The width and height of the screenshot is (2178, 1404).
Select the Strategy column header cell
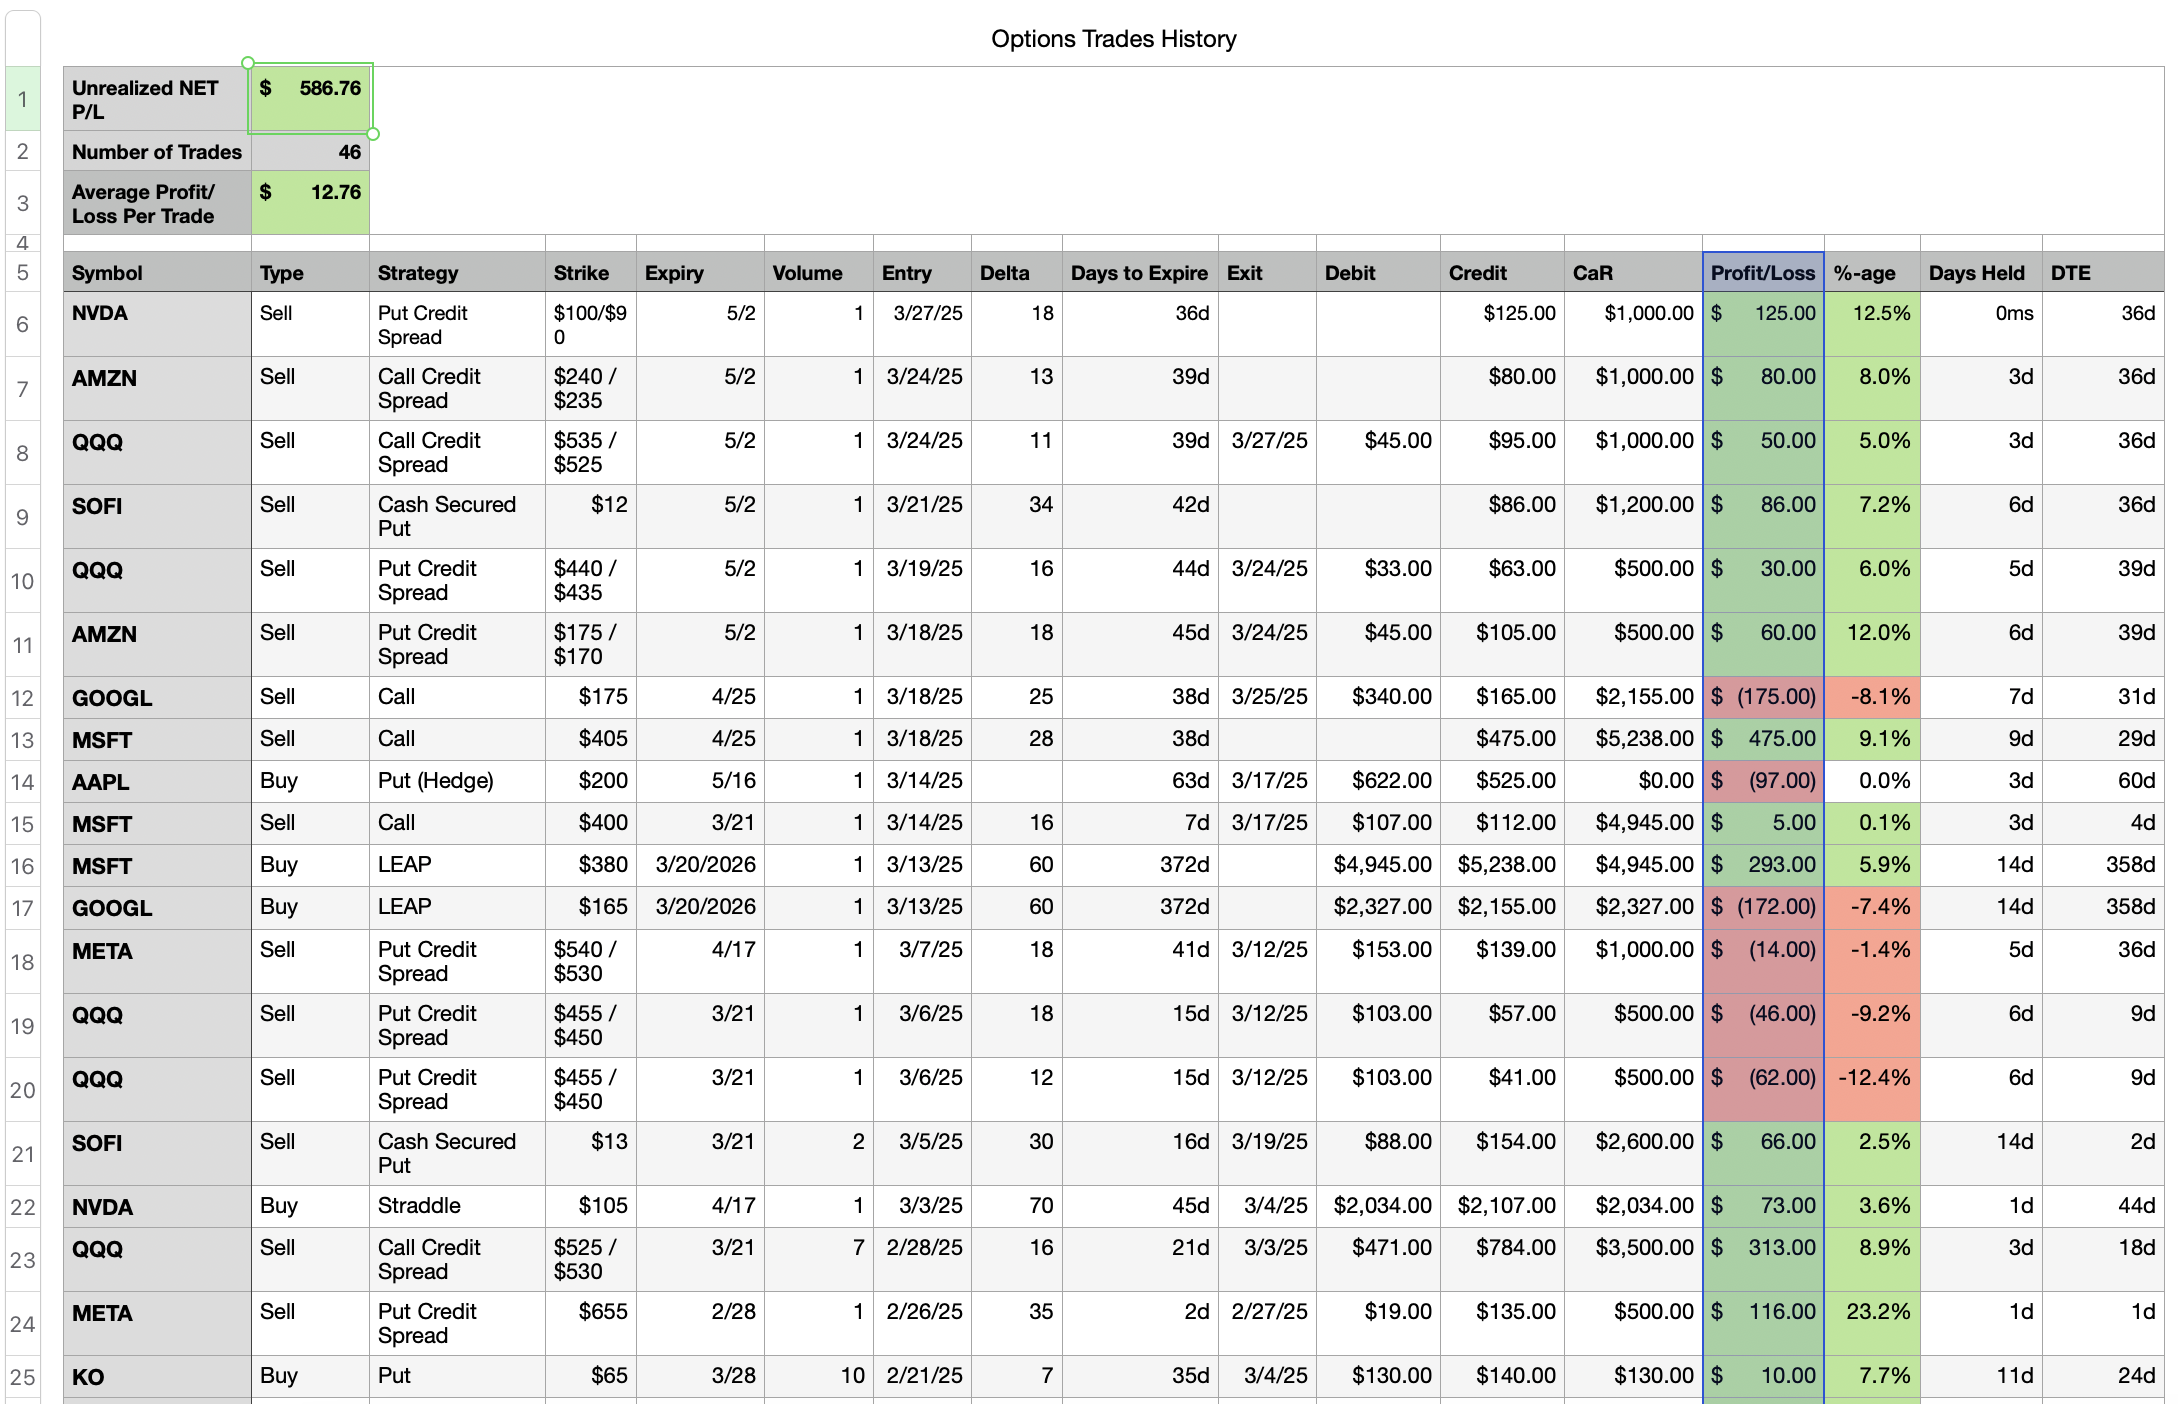point(457,273)
